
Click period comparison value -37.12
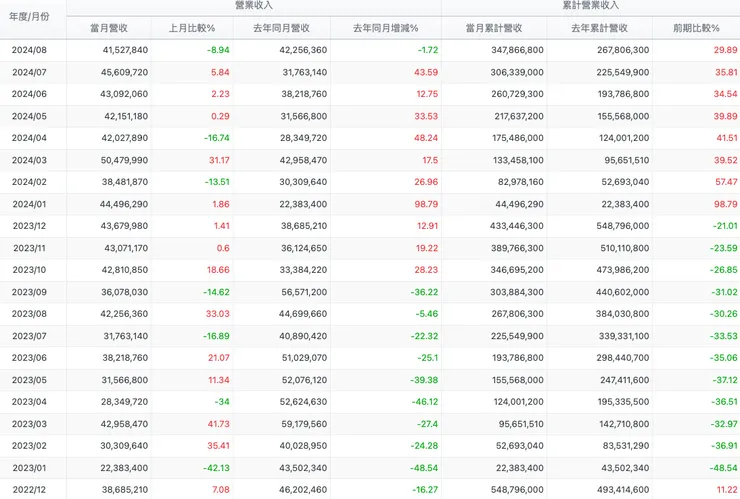[724, 380]
